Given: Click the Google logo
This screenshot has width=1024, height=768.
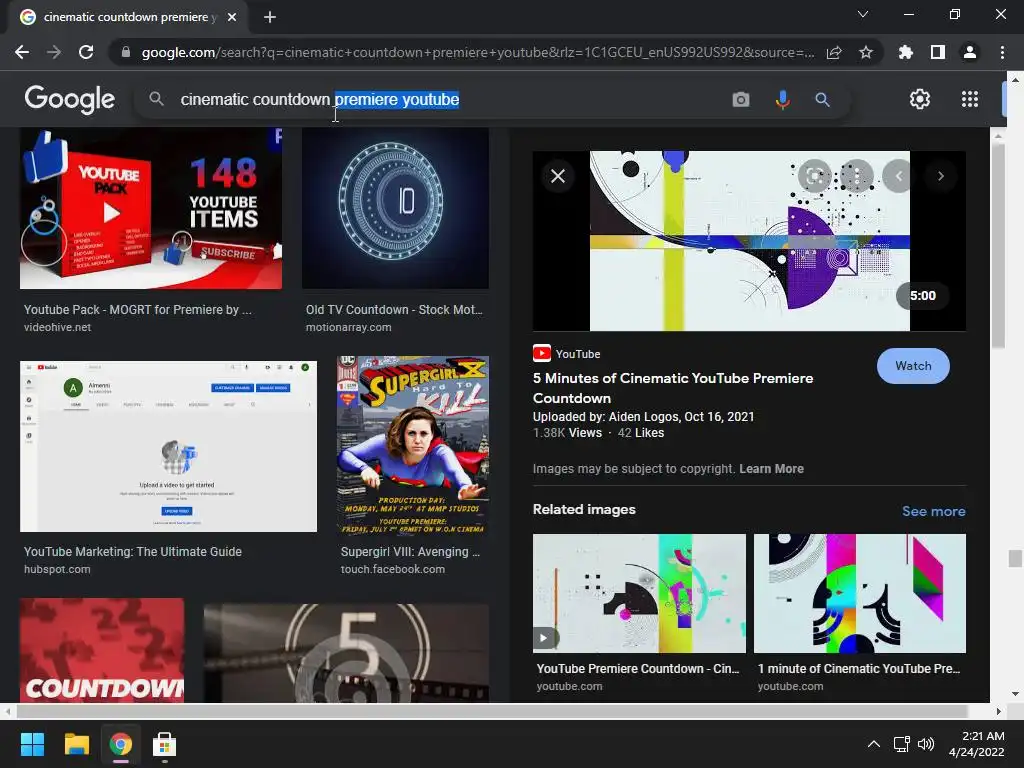Looking at the screenshot, I should pos(70,99).
